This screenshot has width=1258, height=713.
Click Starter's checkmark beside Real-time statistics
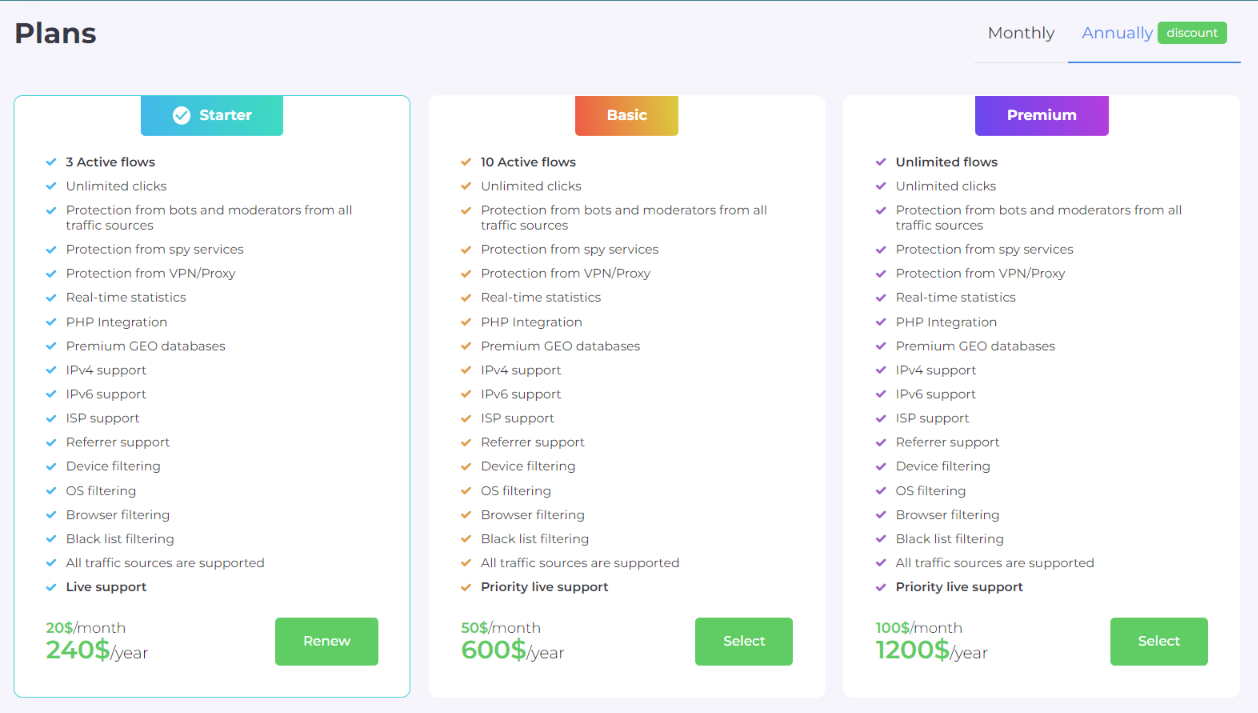pos(51,297)
